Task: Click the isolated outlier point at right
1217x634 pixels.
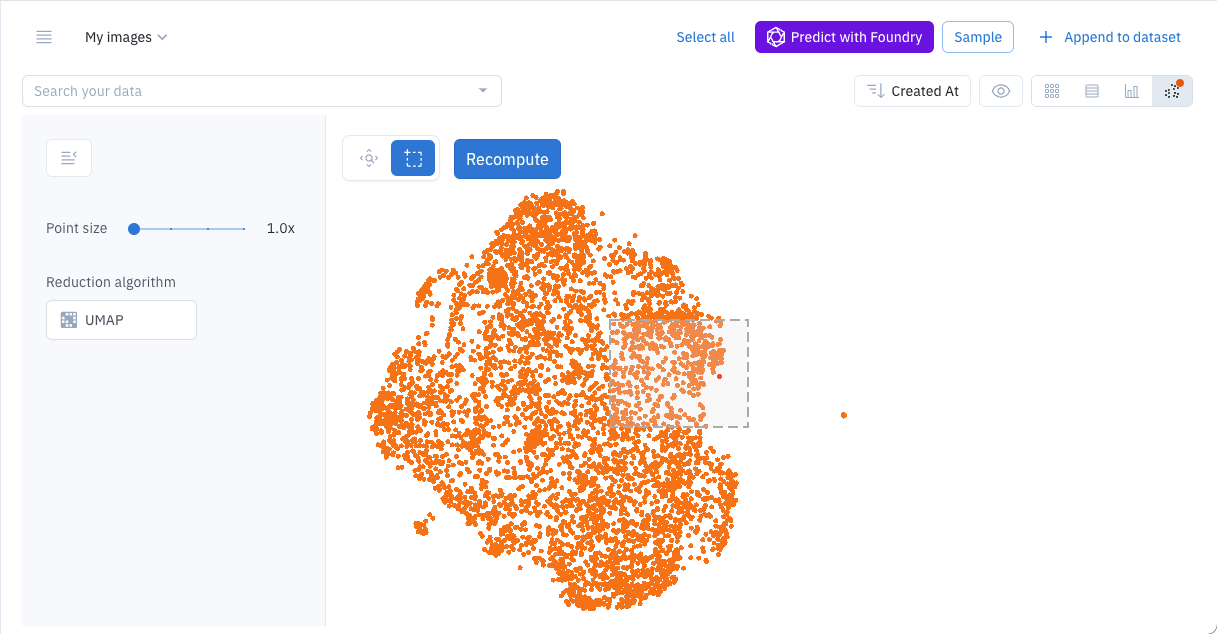Action: pos(844,415)
